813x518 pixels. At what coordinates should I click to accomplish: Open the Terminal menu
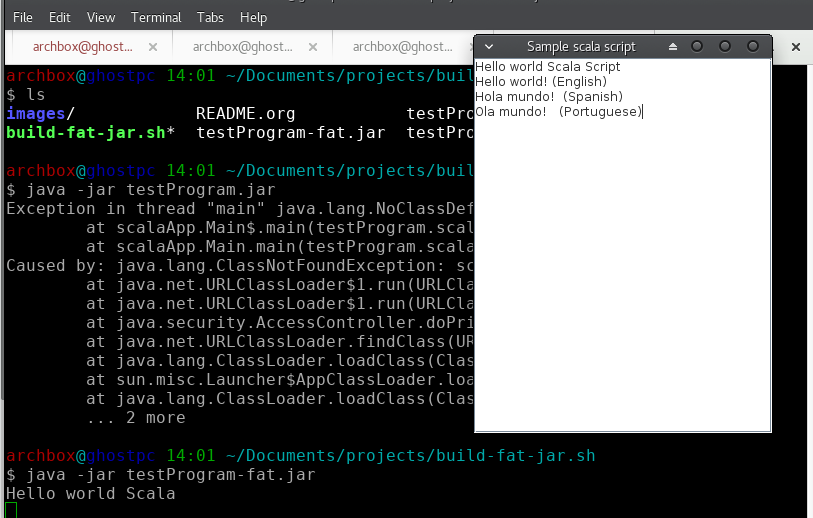[x=156, y=18]
